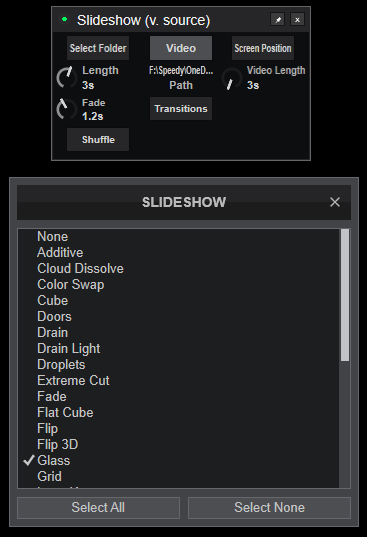Image resolution: width=367 pixels, height=537 pixels.
Task: Choose the Flip 3D transition
Action: (58, 444)
